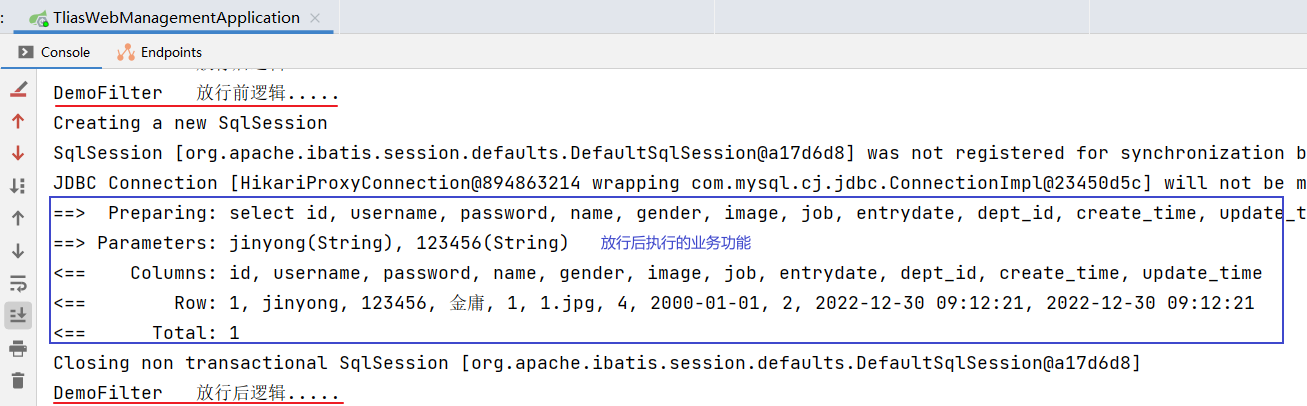Toggle scroll to end of console
1307x406 pixels.
click(x=18, y=315)
